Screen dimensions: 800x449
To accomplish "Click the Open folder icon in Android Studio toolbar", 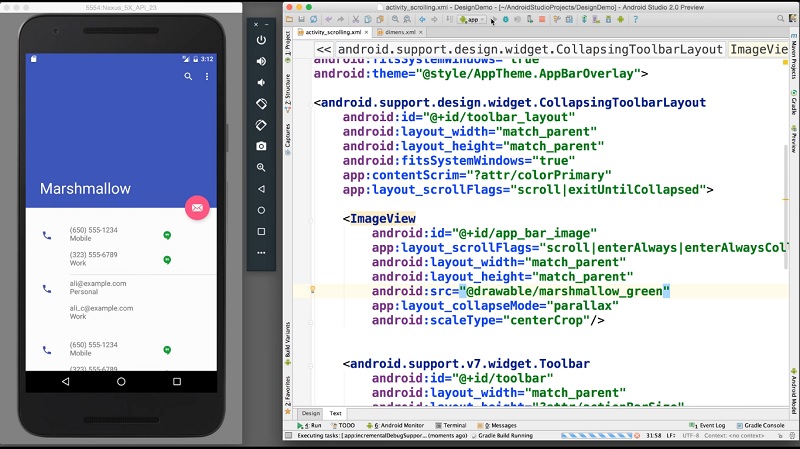I will click(x=289, y=19).
